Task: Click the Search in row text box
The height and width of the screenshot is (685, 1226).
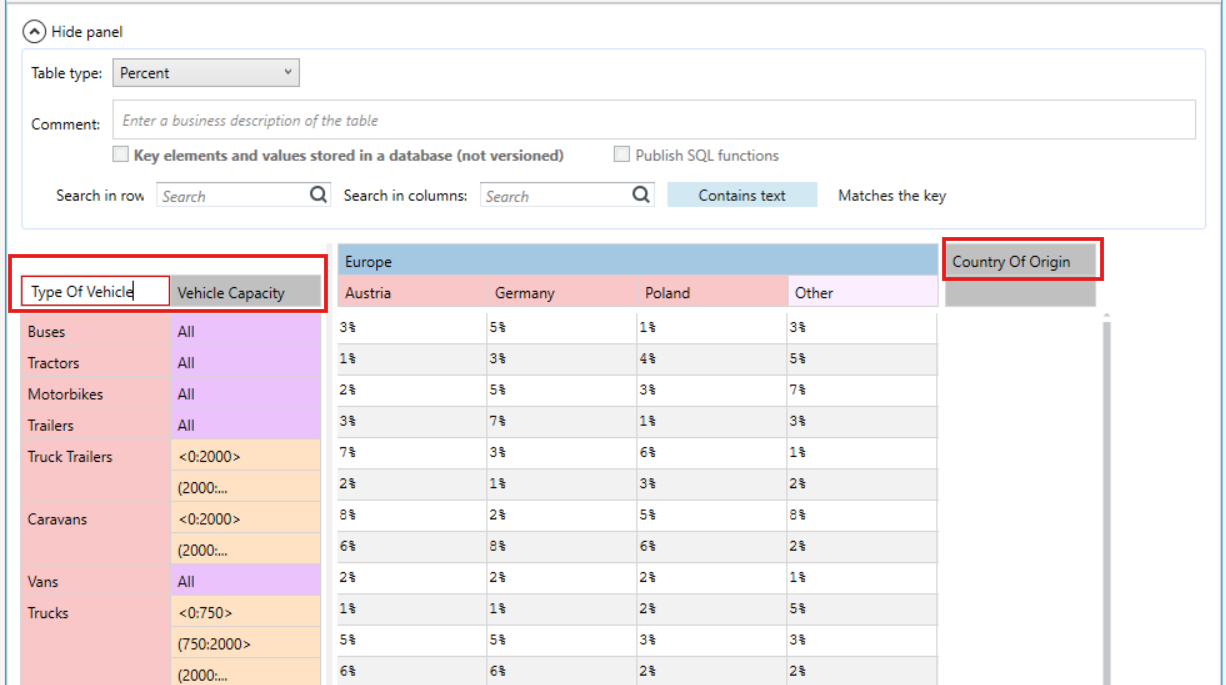Action: [233, 196]
